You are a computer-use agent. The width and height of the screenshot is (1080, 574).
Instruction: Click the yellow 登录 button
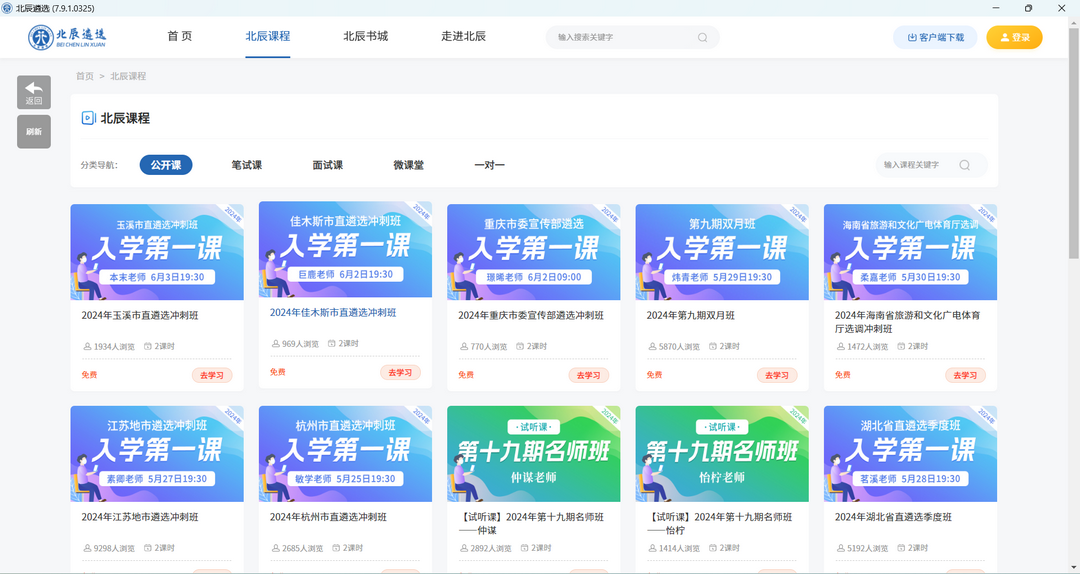click(1015, 37)
